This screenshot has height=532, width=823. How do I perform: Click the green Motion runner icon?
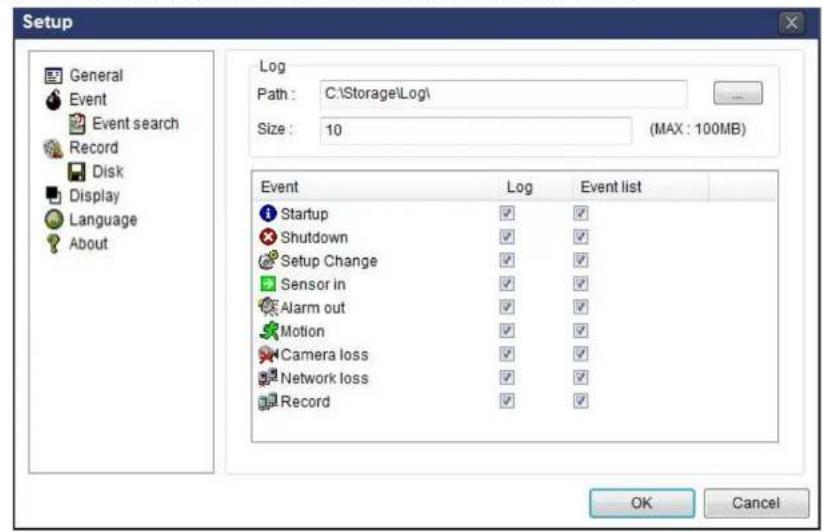click(268, 331)
